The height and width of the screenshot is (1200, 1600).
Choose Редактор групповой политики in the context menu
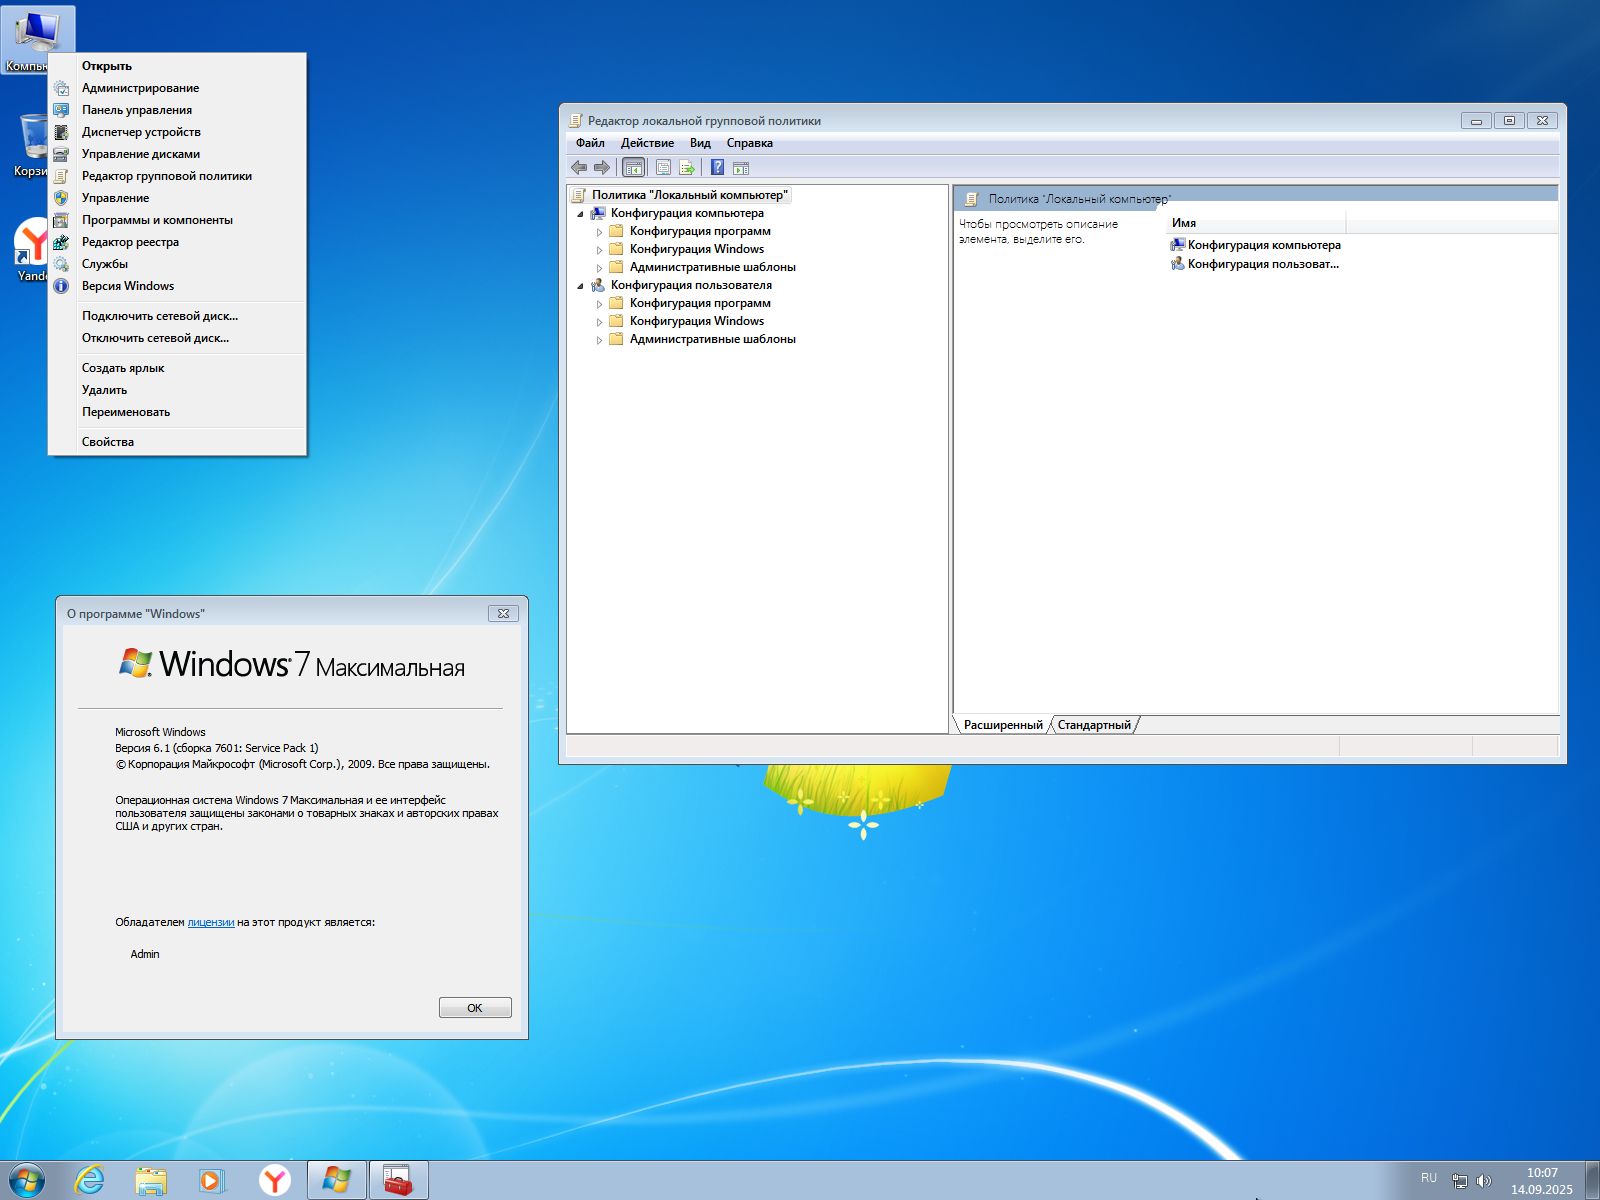(x=177, y=176)
